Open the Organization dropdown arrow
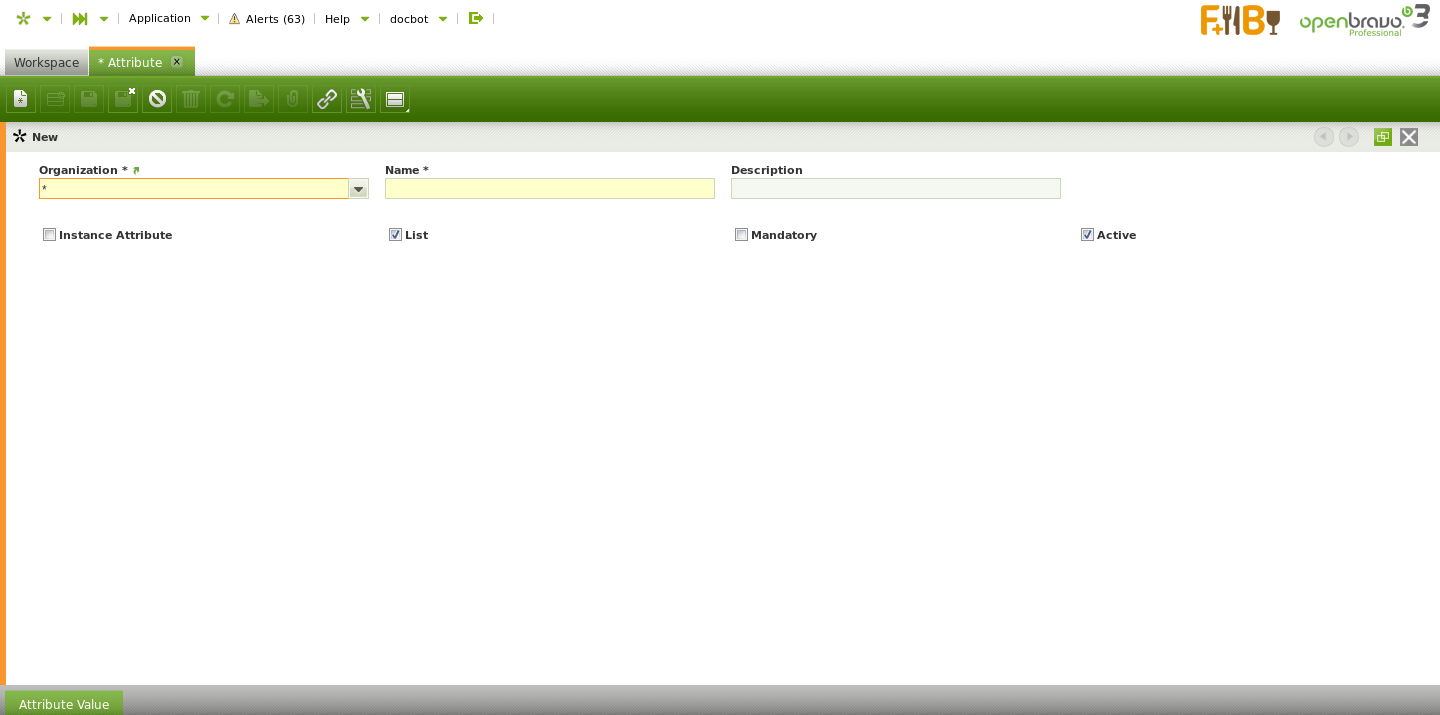 tap(358, 189)
